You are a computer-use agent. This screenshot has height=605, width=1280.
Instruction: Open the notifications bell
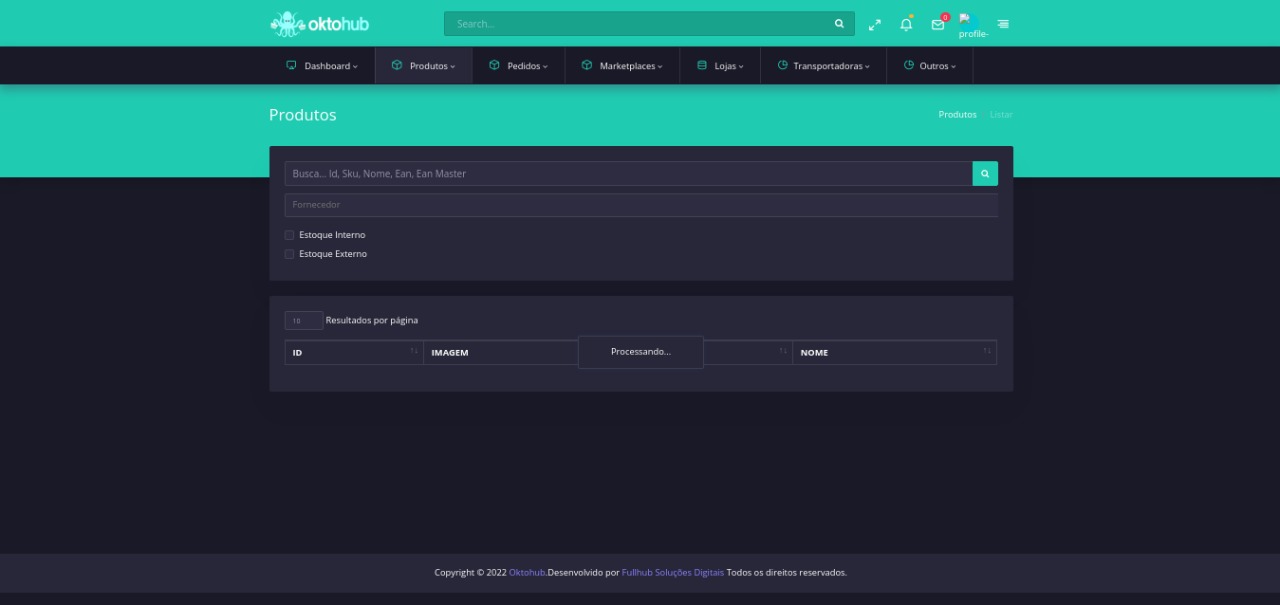click(x=906, y=24)
